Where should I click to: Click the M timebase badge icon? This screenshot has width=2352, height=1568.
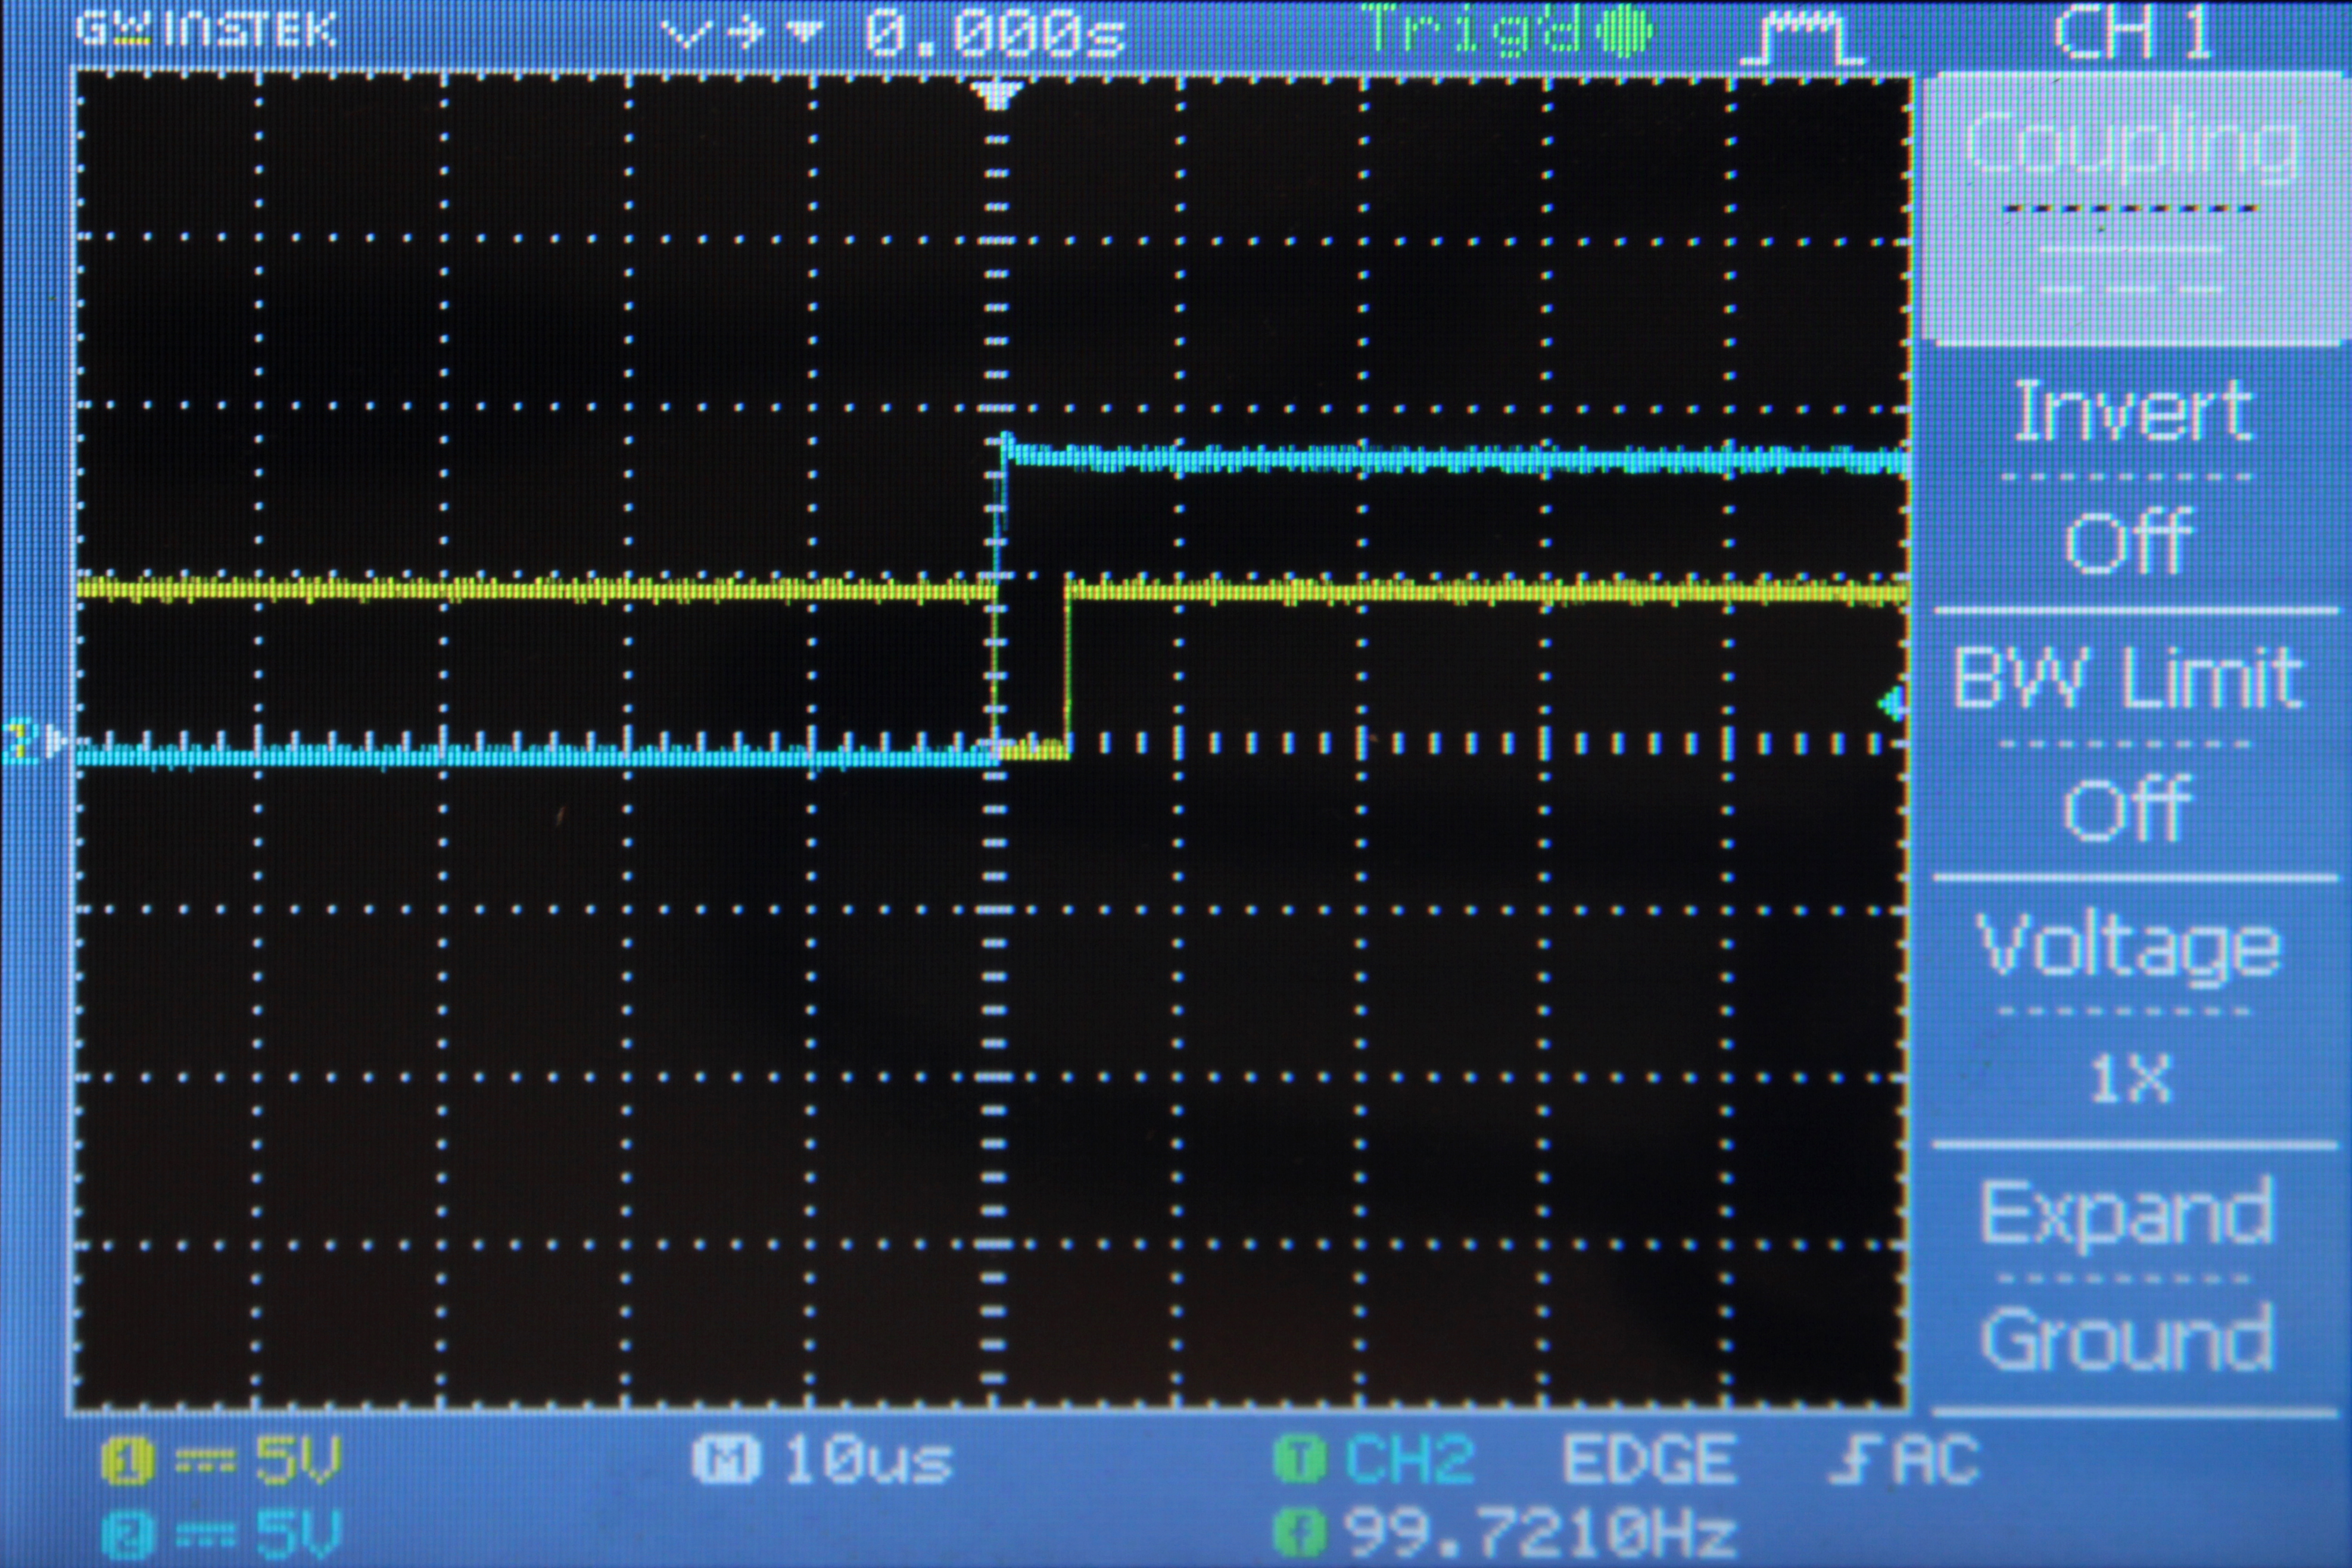tap(726, 1461)
